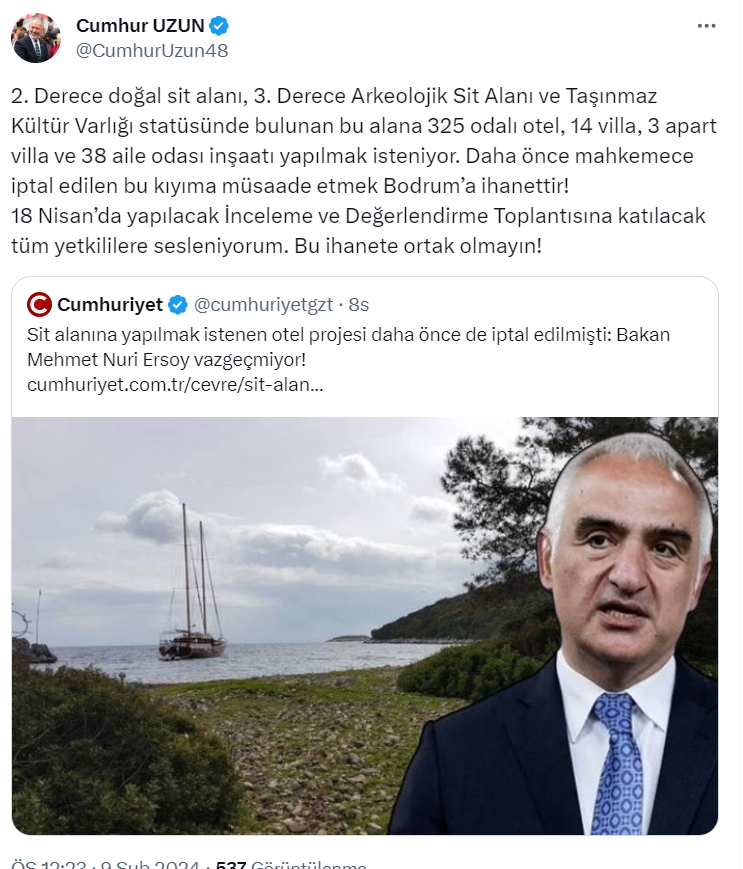
Task: Open the Cumhuriyet account name
Action: pyautogui.click(x=110, y=305)
